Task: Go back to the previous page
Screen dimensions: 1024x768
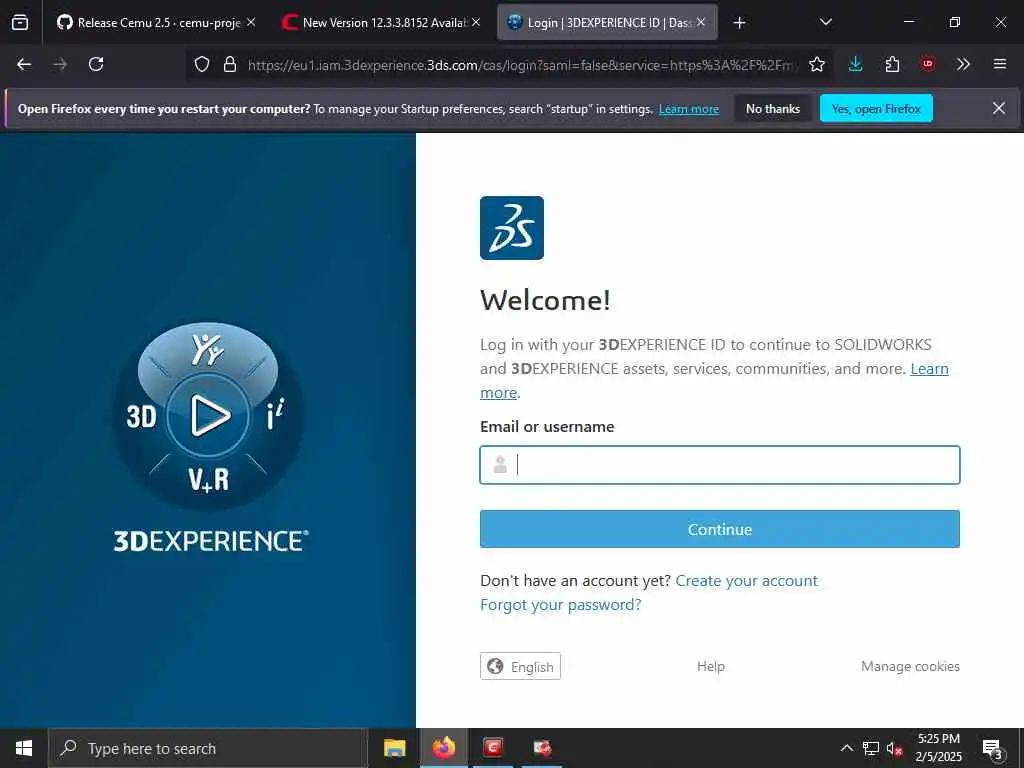Action: (24, 64)
